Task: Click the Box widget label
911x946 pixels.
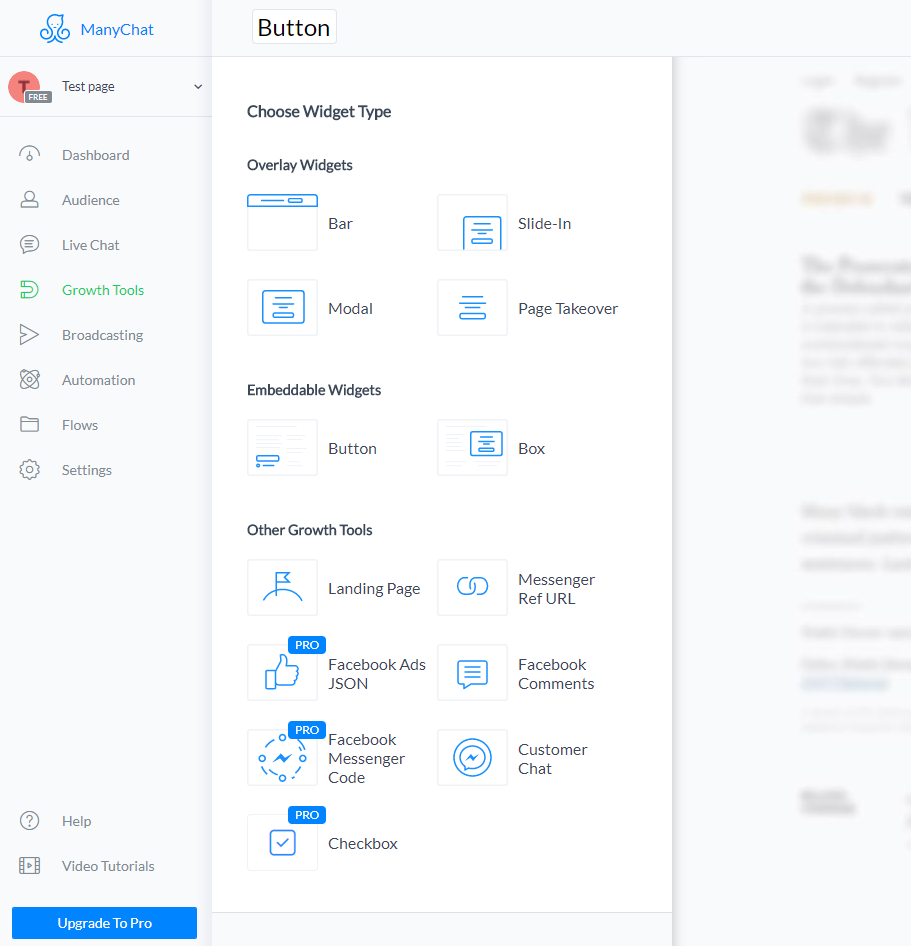Action: point(531,448)
